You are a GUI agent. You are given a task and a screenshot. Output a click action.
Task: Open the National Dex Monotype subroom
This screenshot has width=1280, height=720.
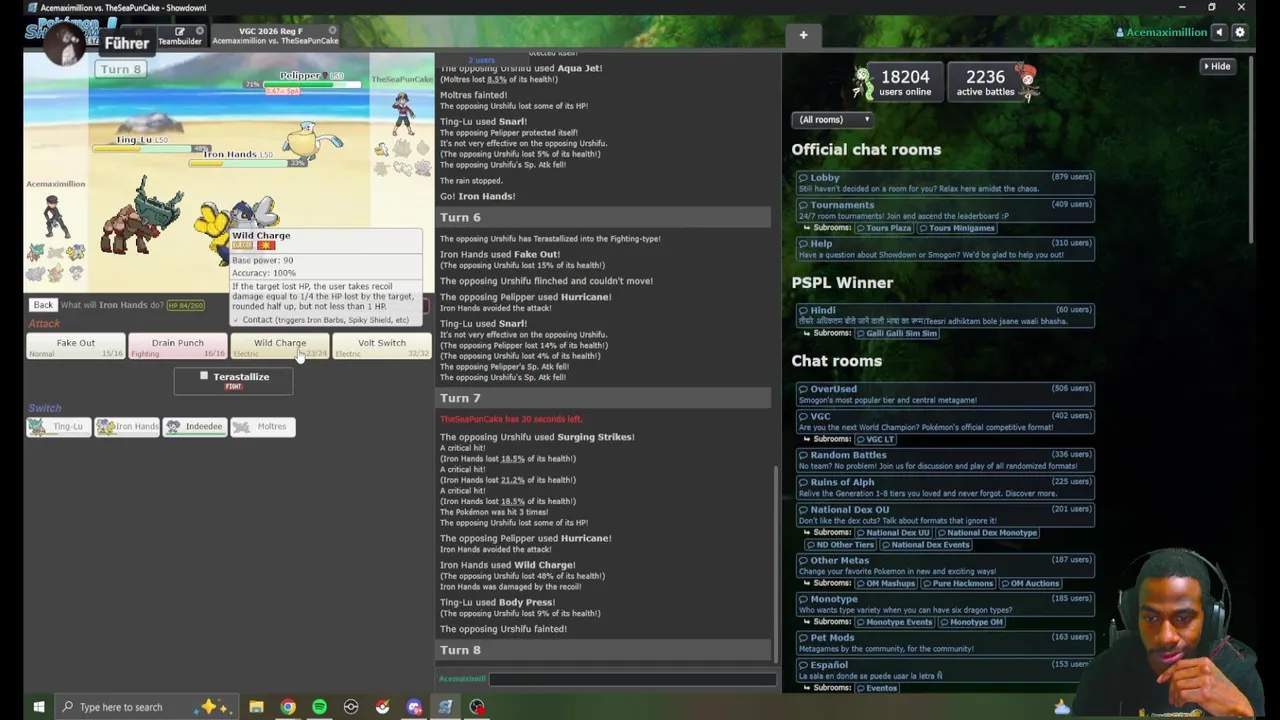coord(986,533)
